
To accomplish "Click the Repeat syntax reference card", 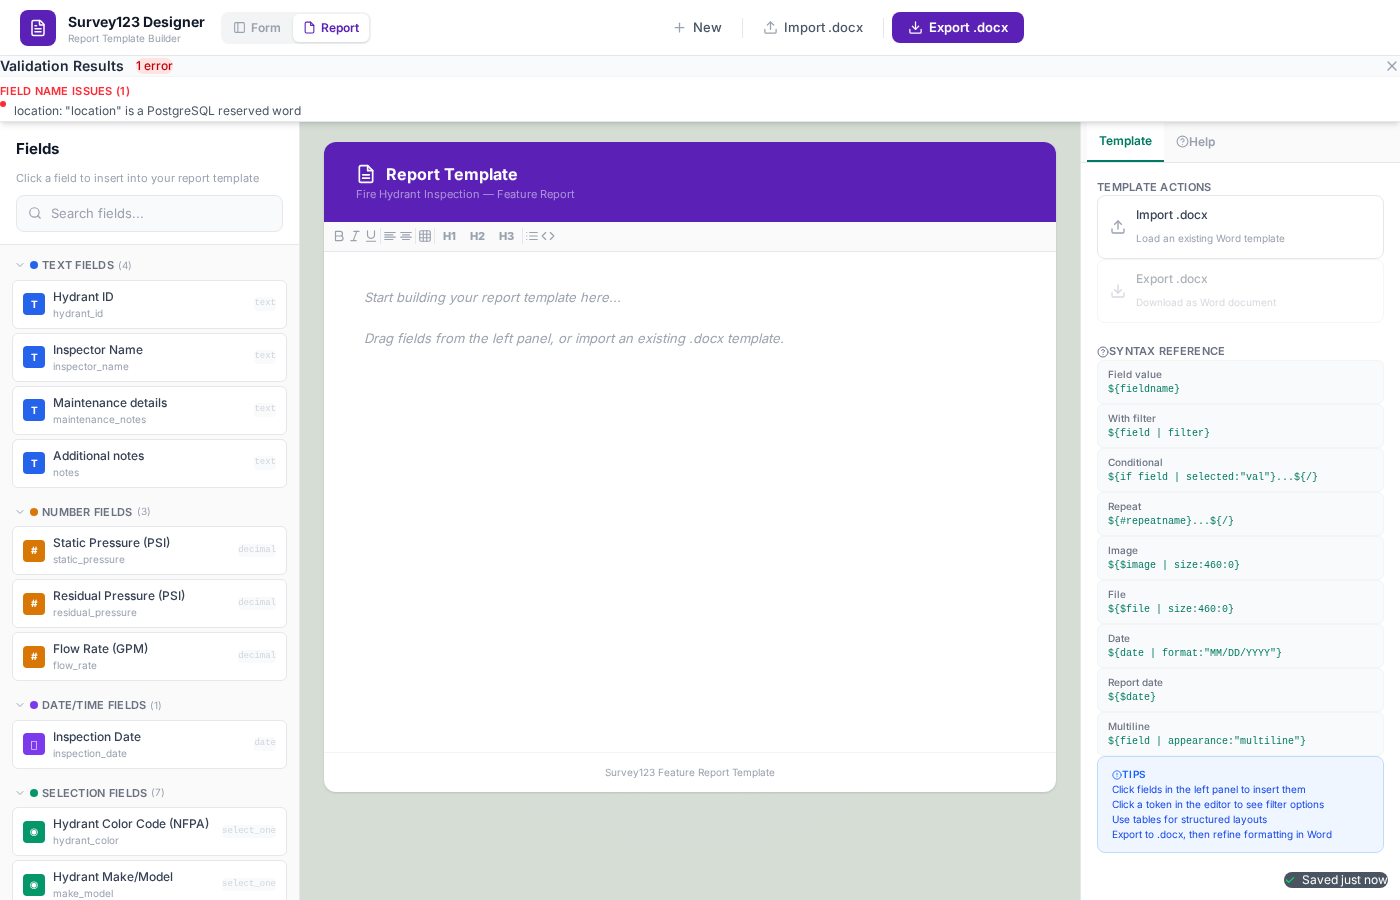I will [x=1240, y=514].
